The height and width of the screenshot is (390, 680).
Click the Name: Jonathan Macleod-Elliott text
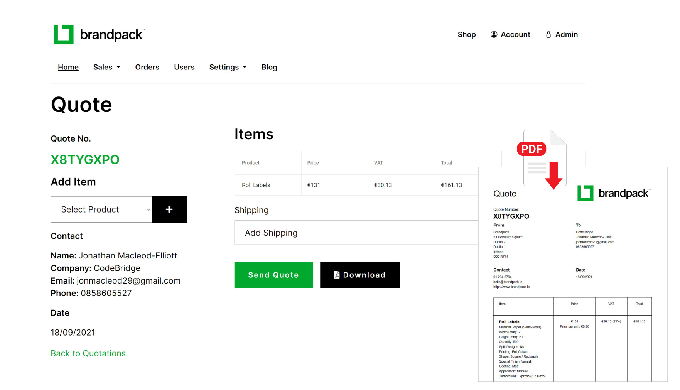pyautogui.click(x=114, y=255)
